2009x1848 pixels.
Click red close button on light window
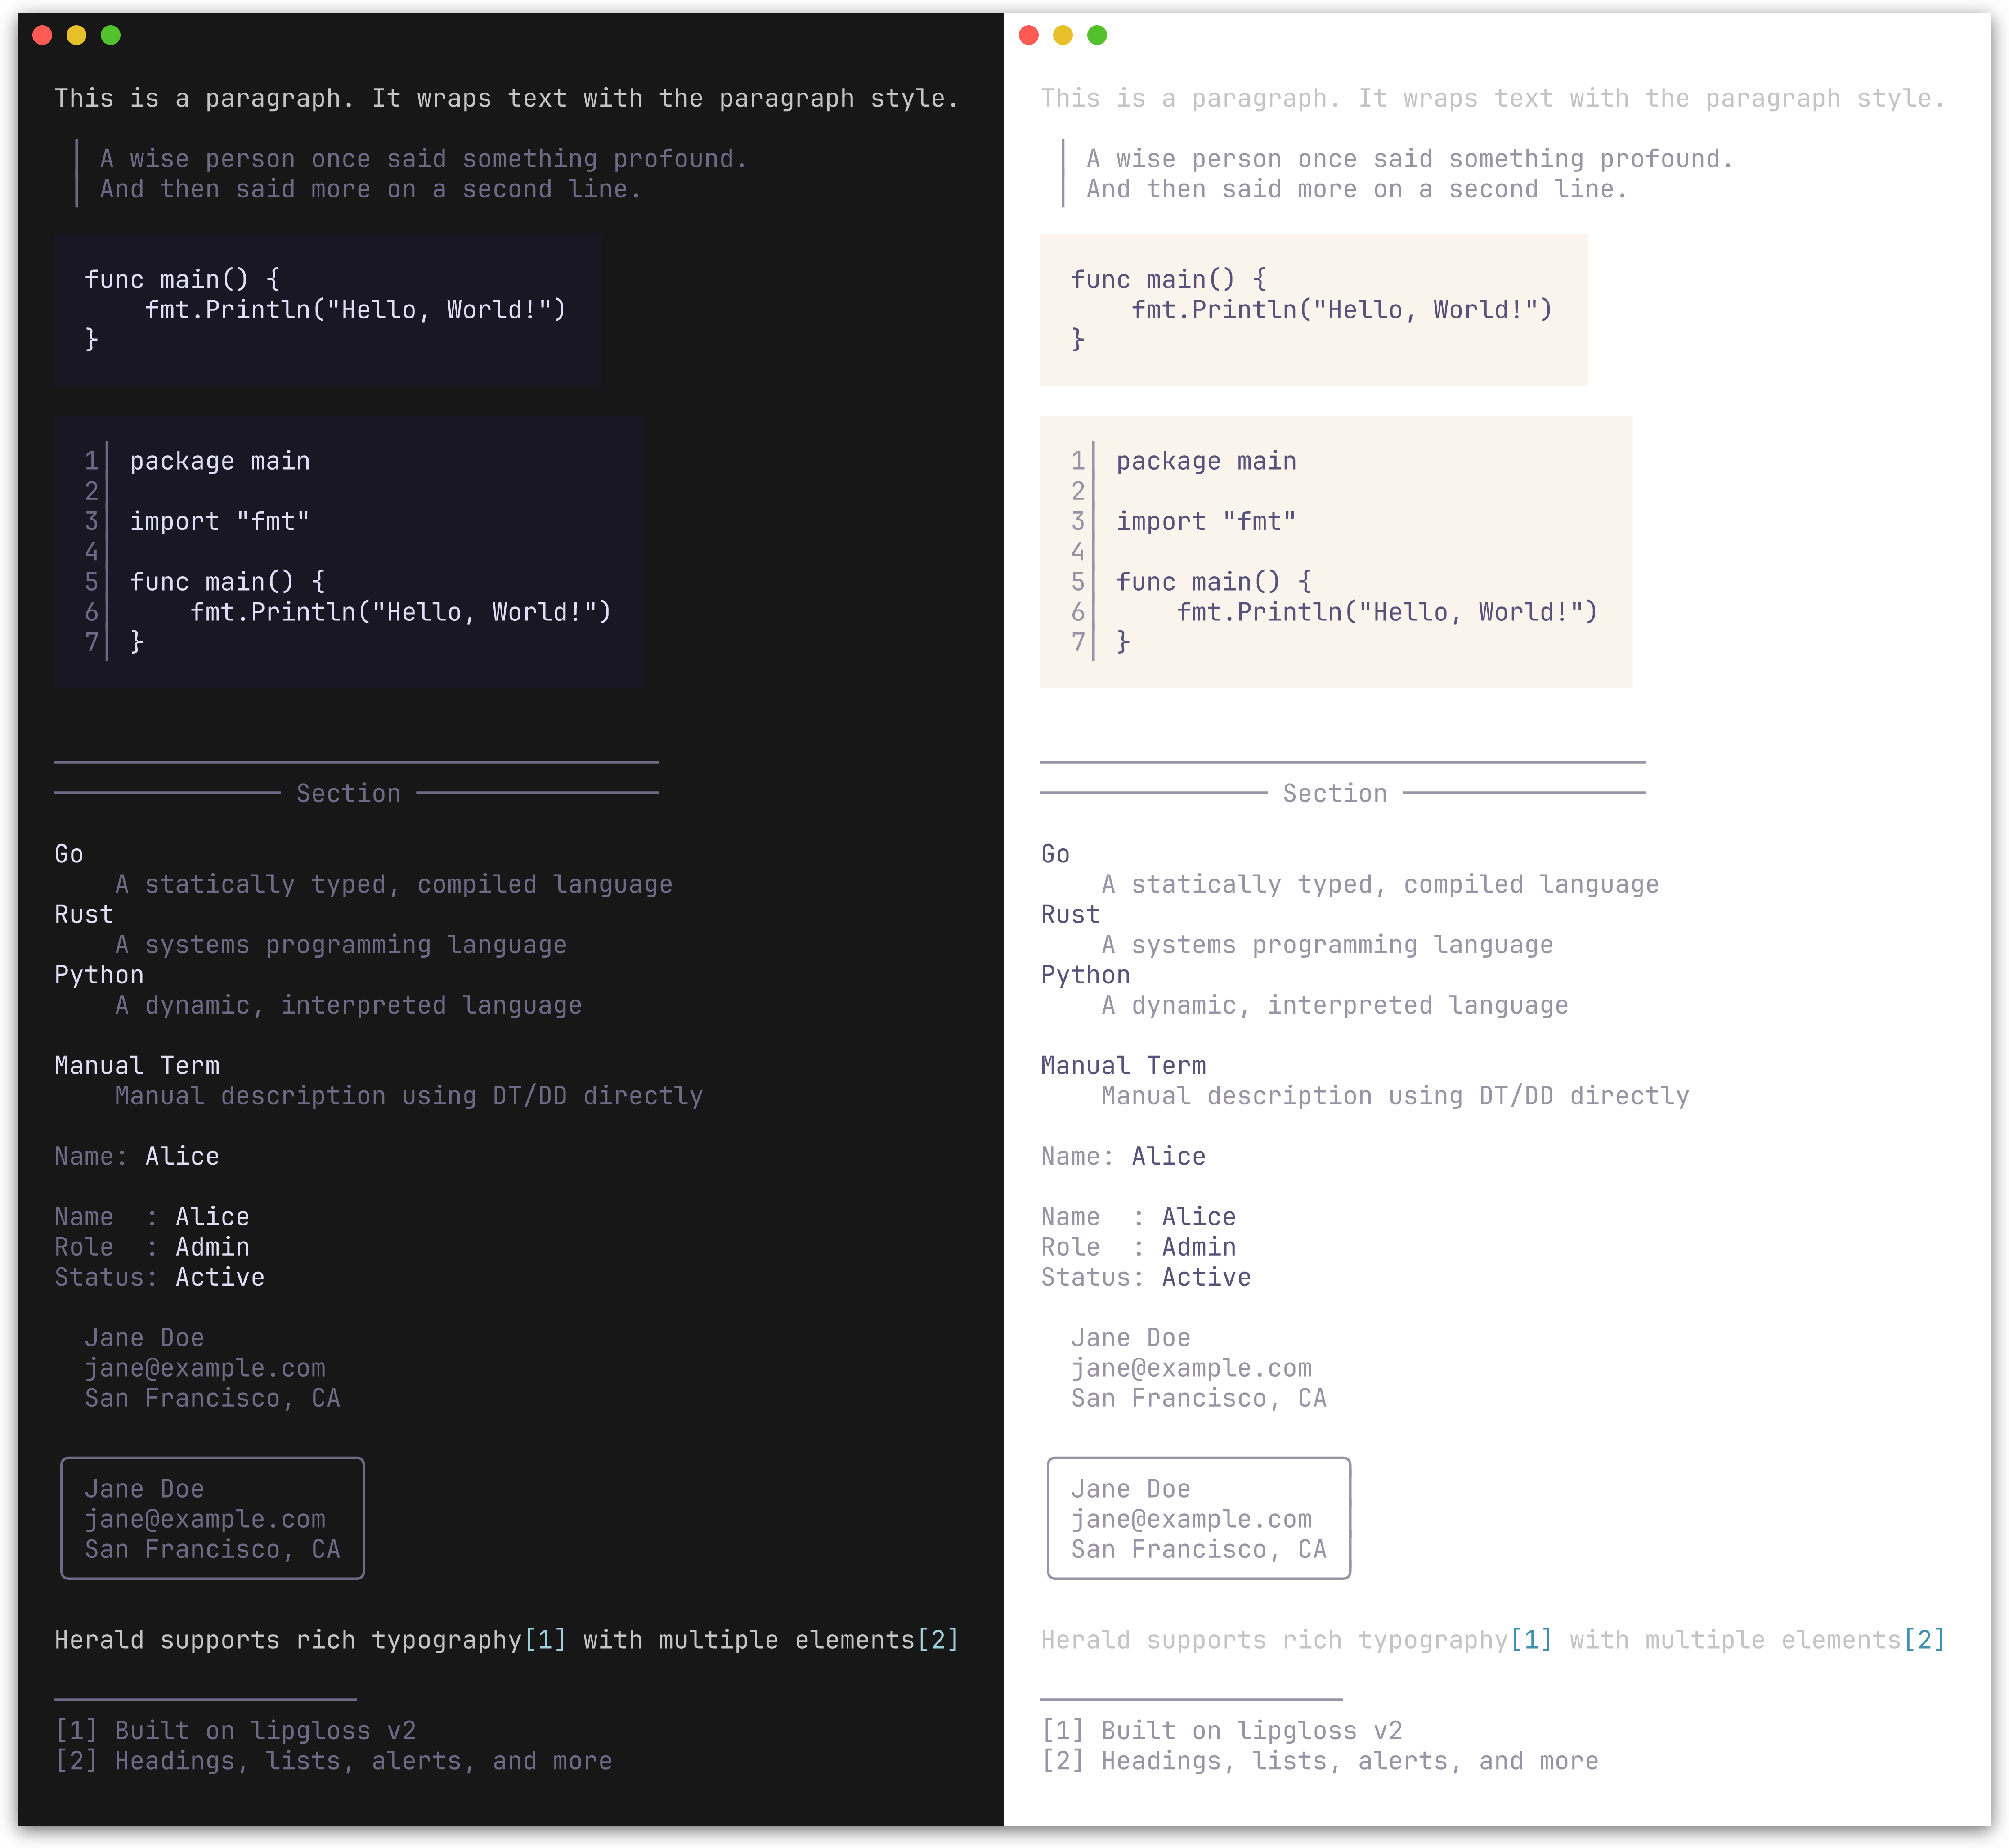pos(1028,36)
